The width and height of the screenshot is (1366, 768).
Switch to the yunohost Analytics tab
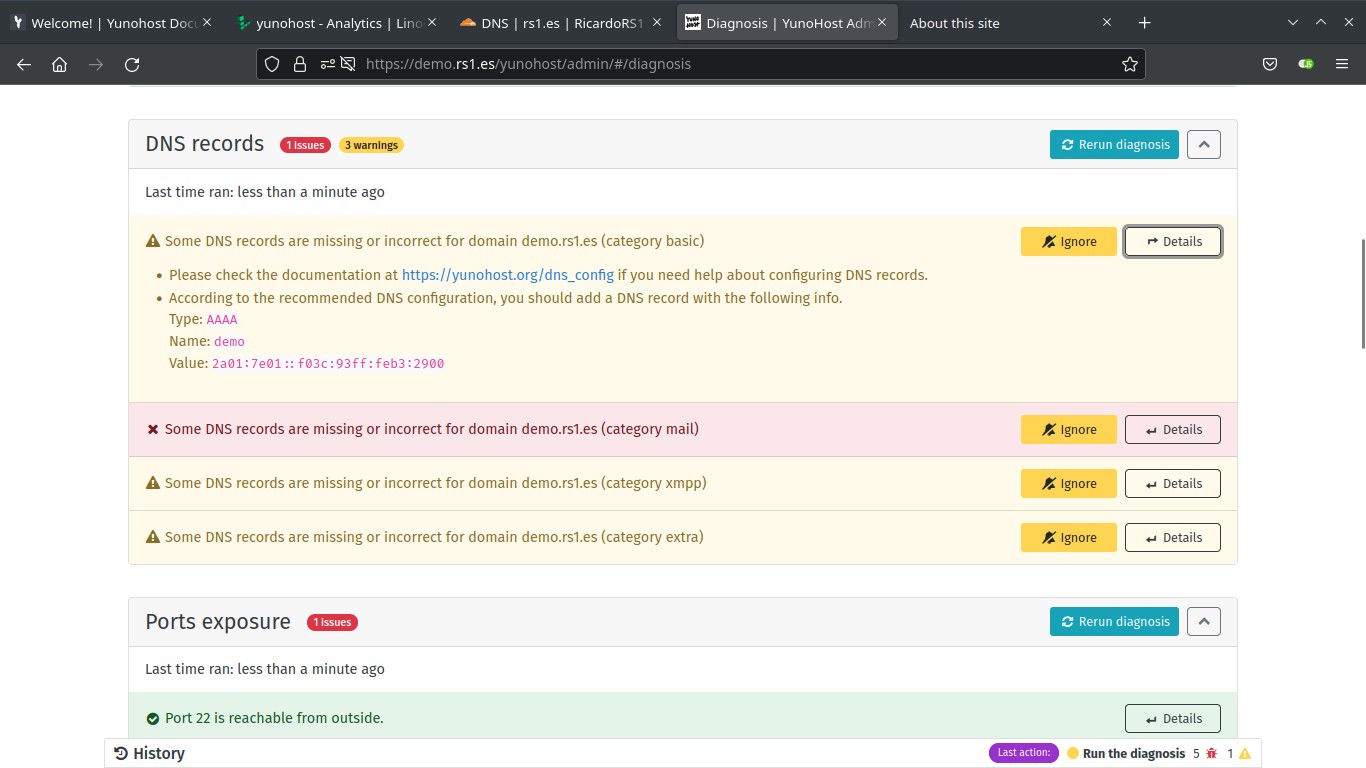(x=338, y=23)
